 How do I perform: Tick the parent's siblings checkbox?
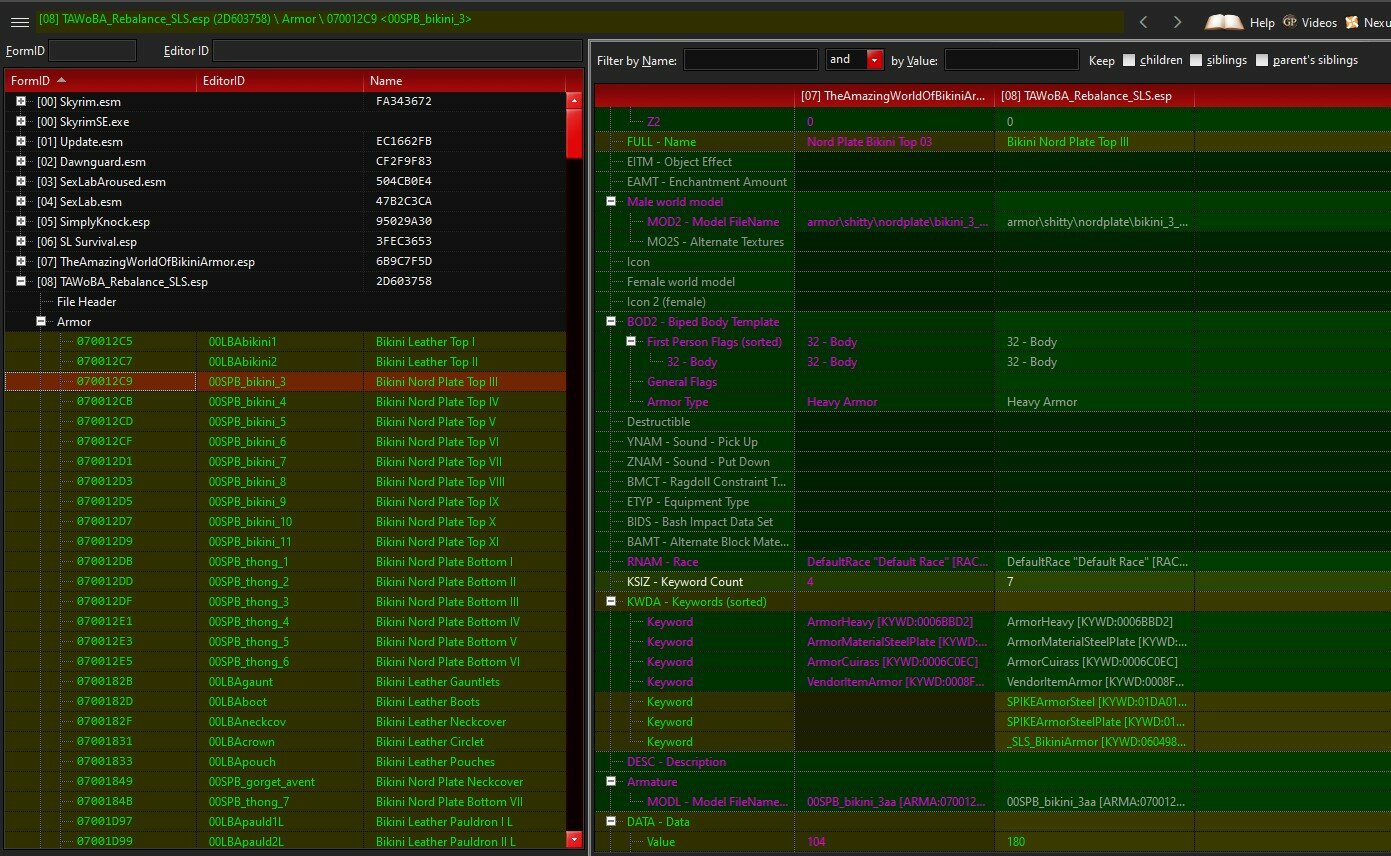click(1262, 60)
